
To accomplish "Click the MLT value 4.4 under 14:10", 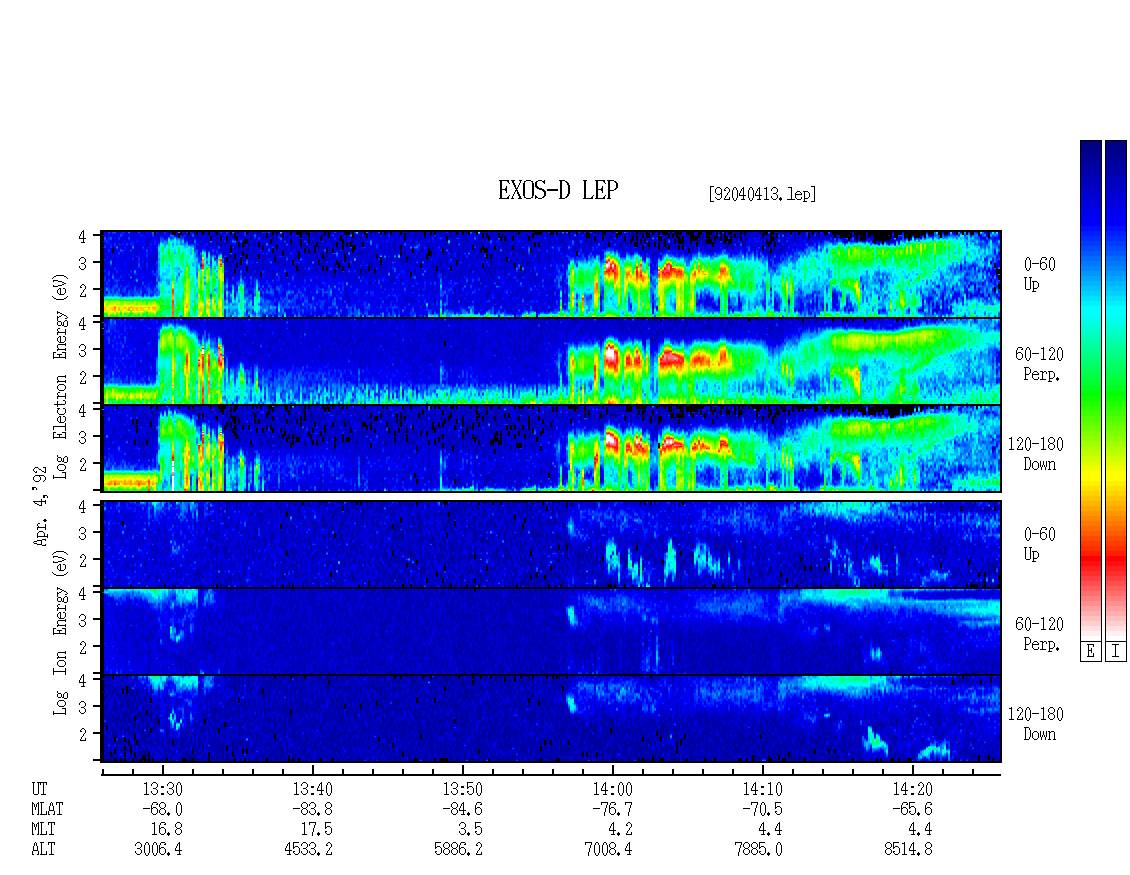I will click(x=770, y=830).
